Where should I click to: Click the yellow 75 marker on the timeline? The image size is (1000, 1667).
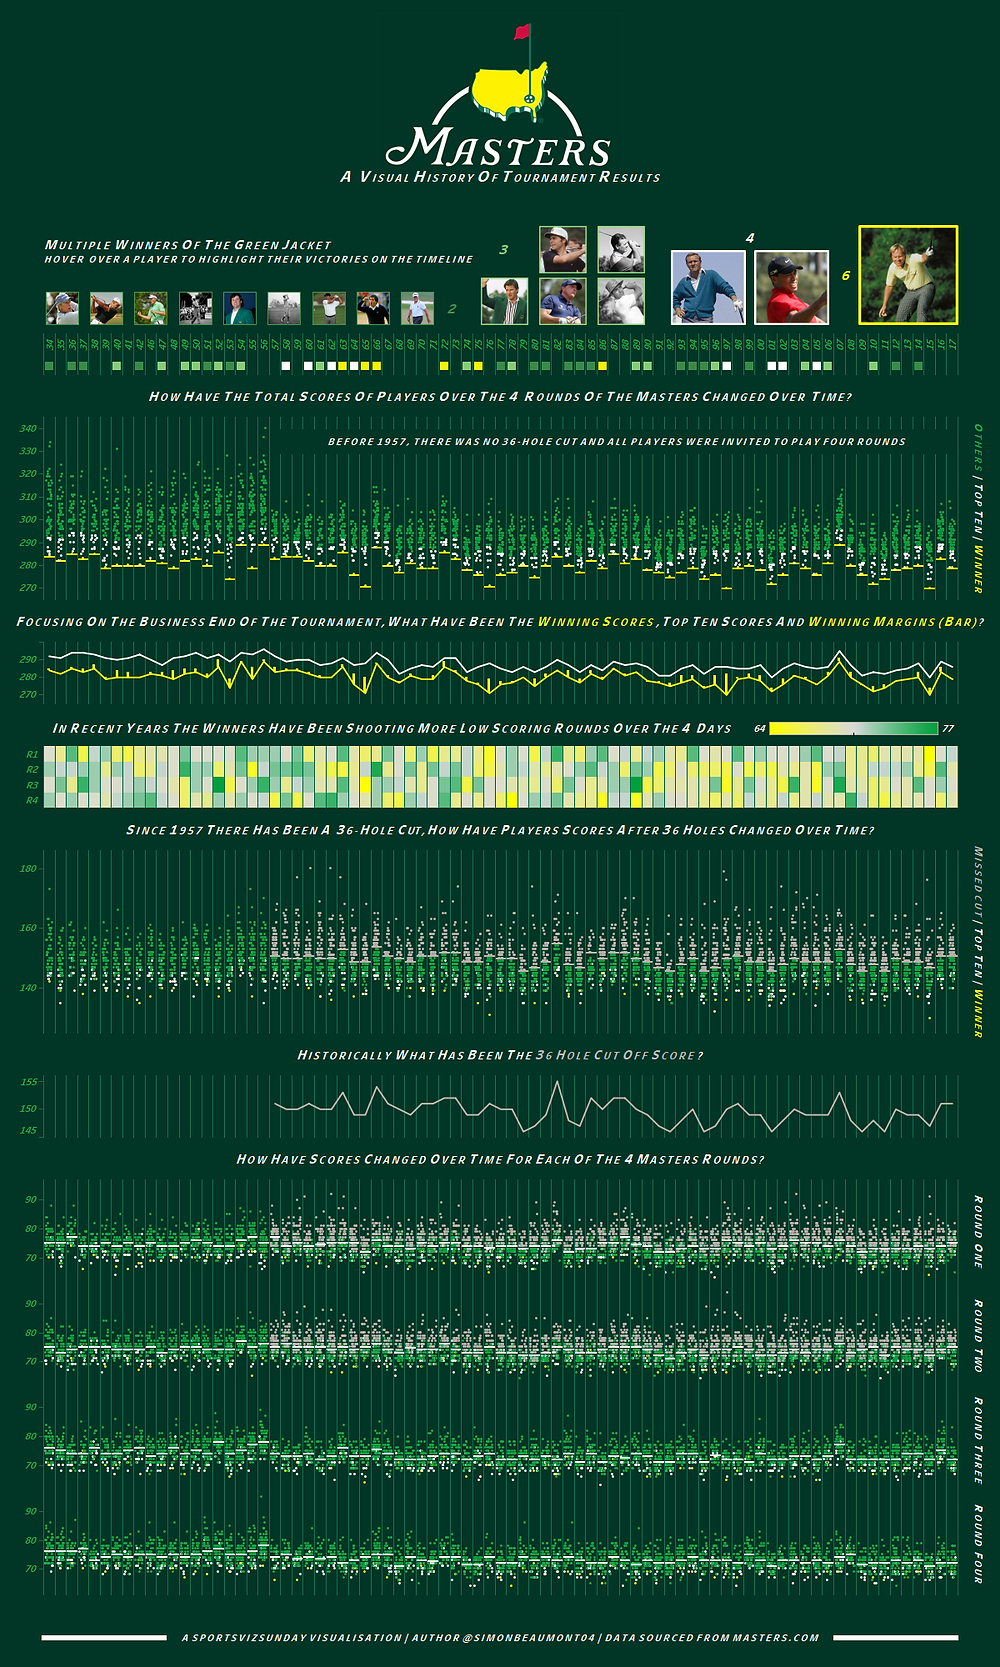coord(478,366)
